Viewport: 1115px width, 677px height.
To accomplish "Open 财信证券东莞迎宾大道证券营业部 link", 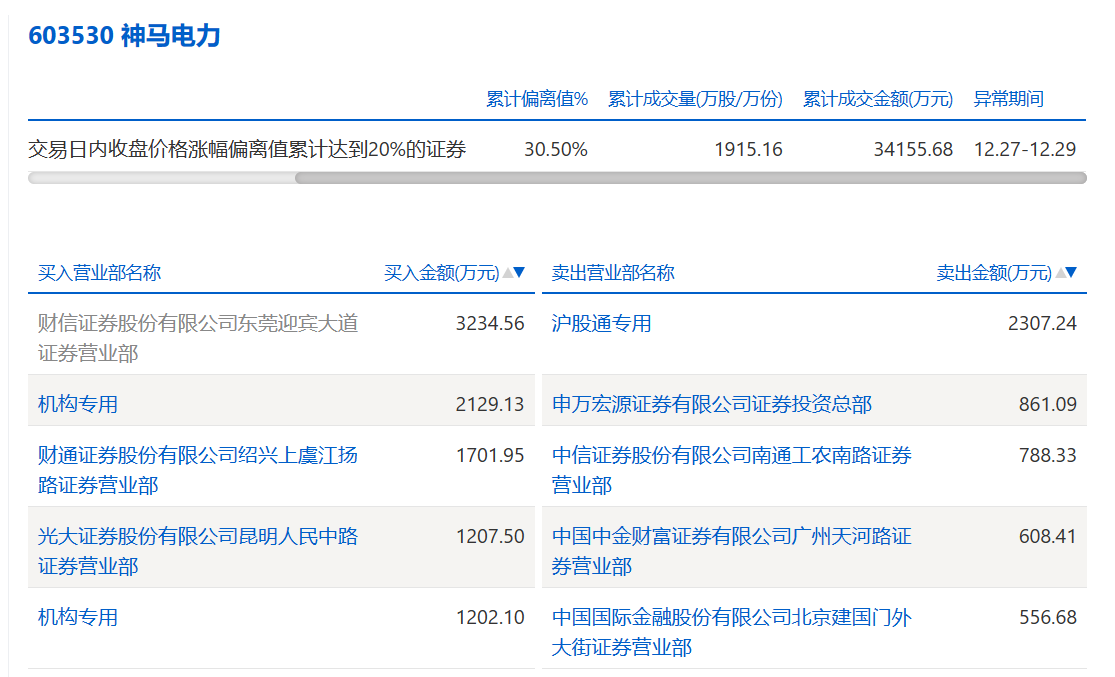I will coord(198,338).
